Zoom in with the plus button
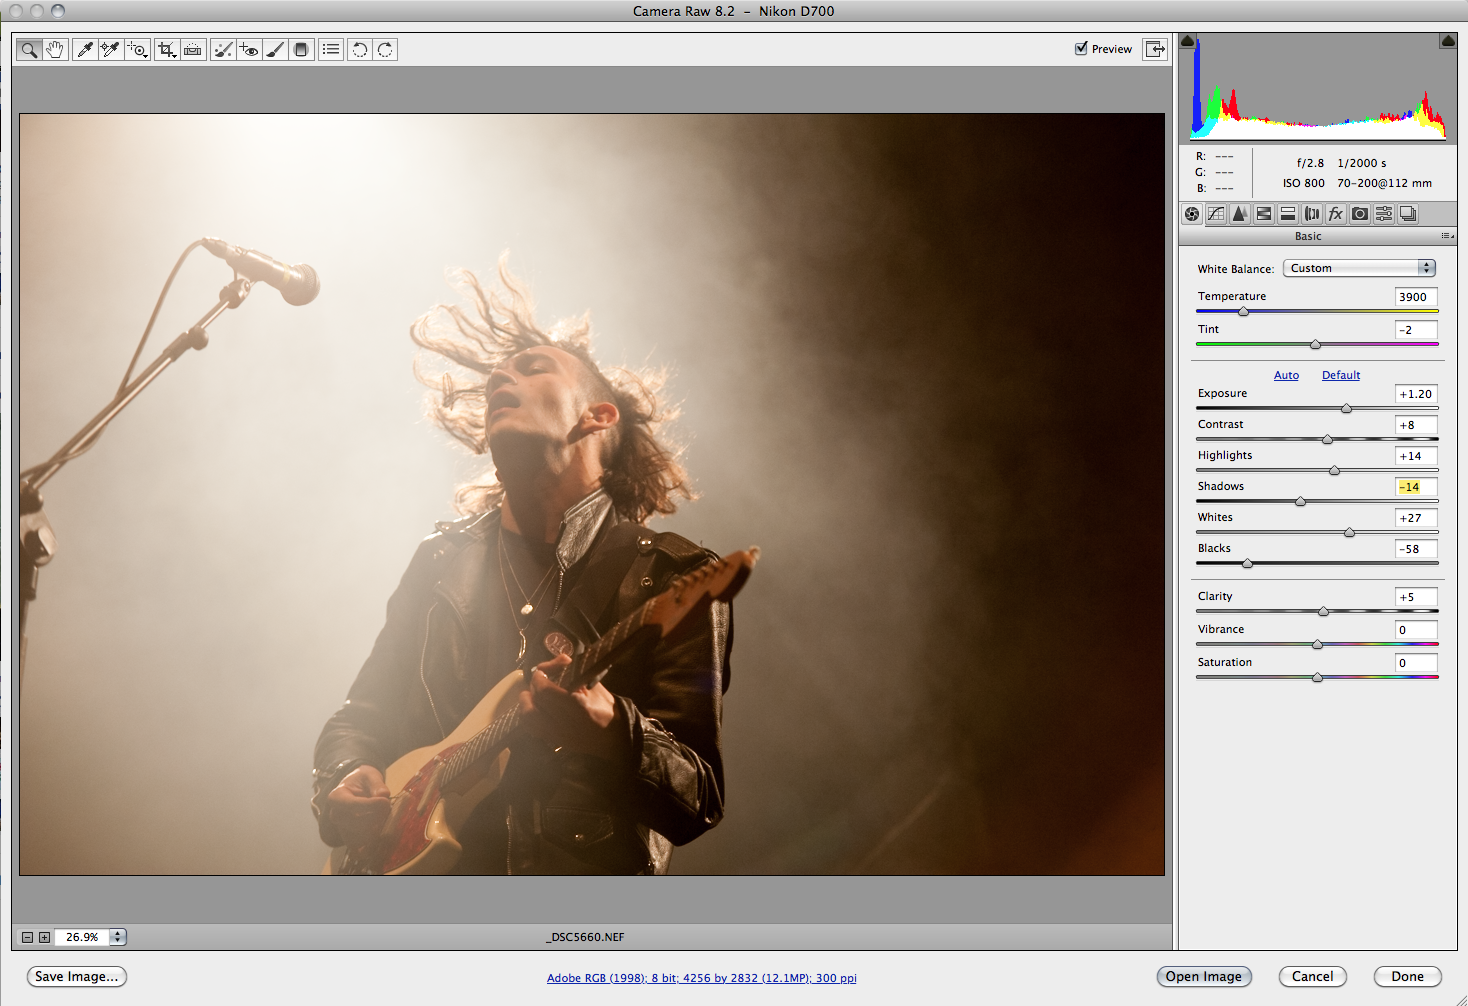 pyautogui.click(x=44, y=937)
